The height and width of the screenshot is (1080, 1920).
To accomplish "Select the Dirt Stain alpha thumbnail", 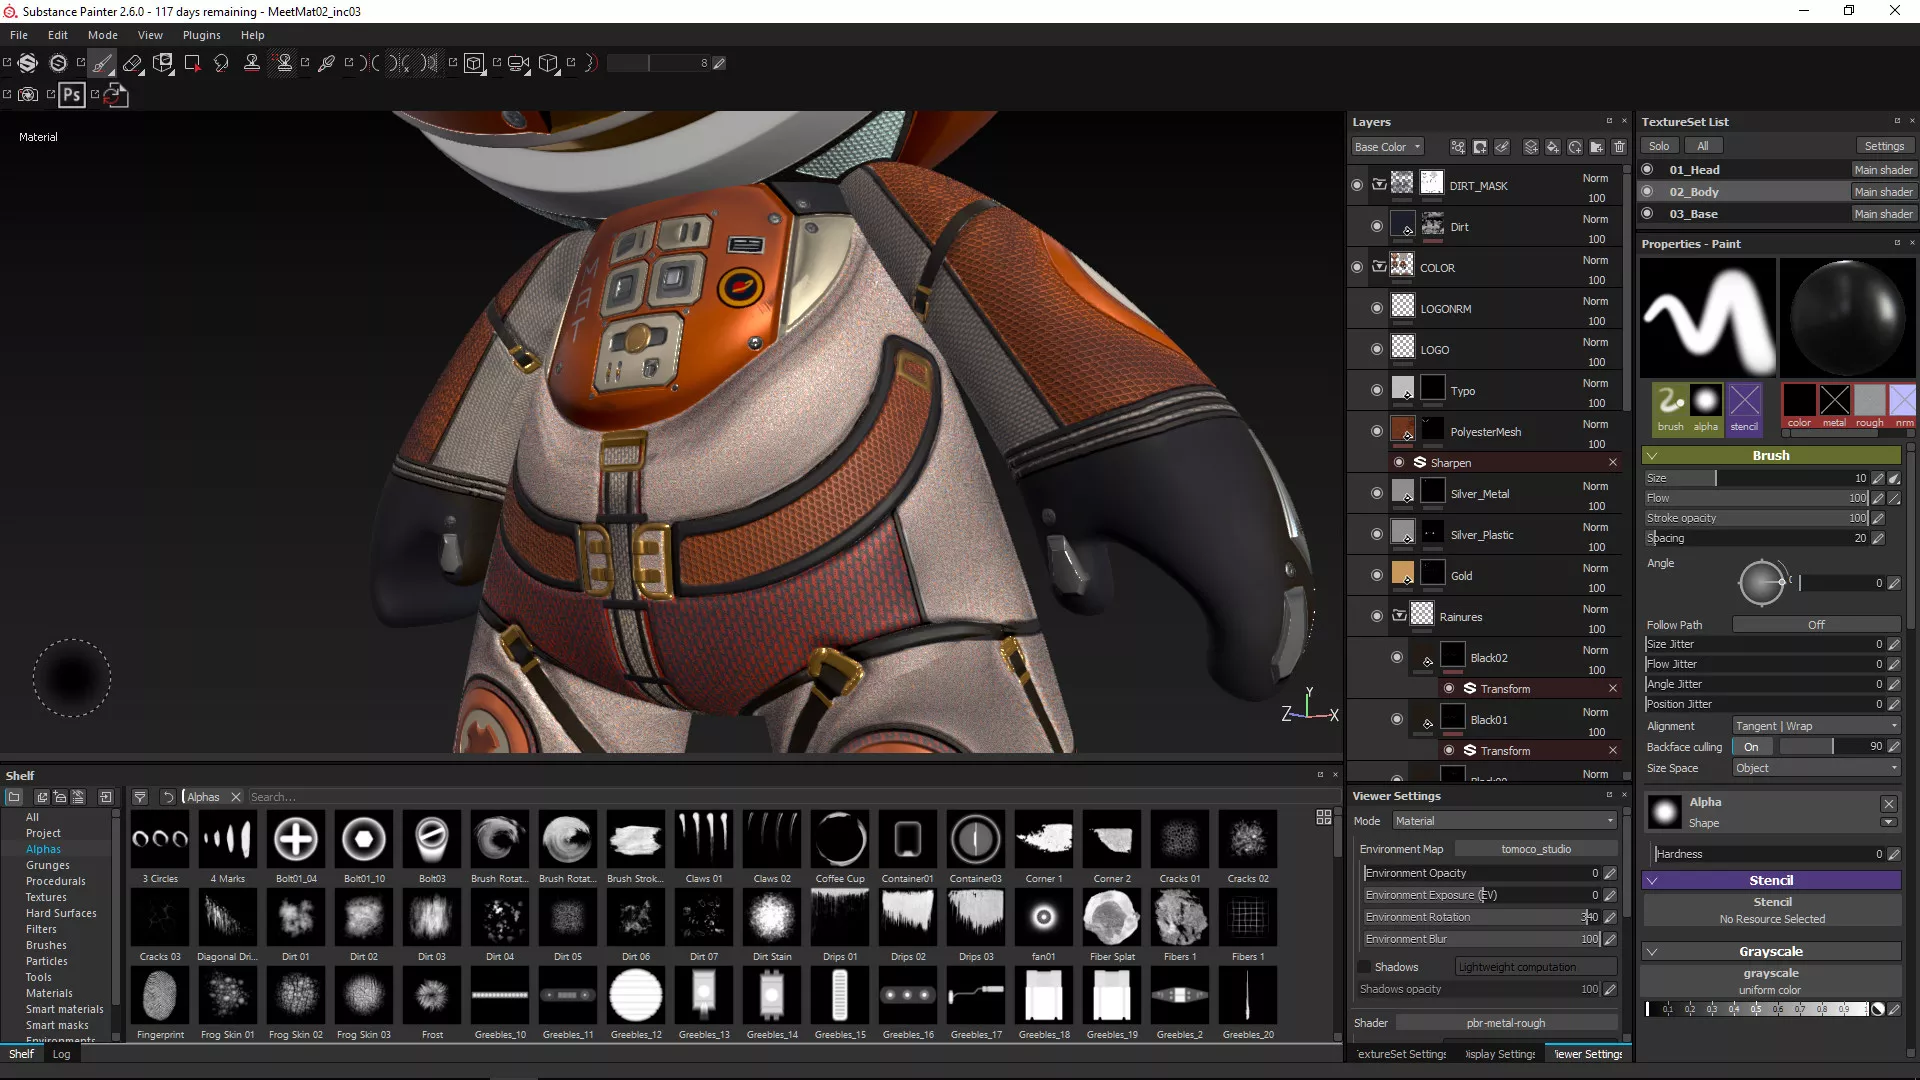I will click(x=772, y=918).
